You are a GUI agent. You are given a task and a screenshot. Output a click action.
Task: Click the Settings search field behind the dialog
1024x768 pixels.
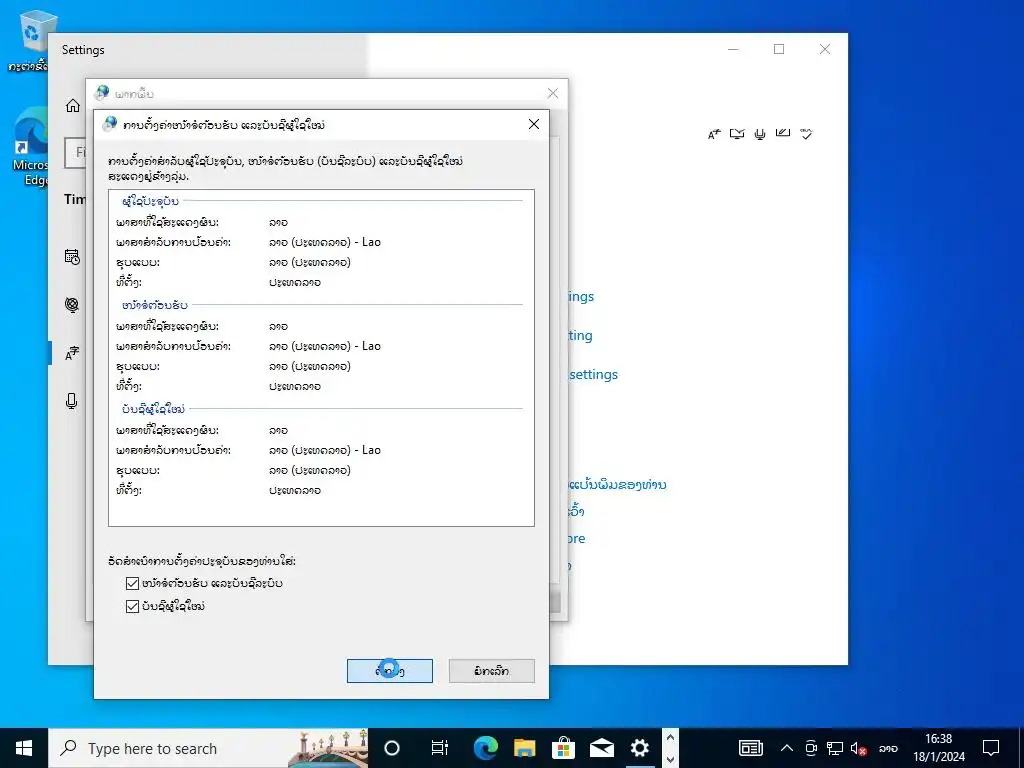click(75, 152)
